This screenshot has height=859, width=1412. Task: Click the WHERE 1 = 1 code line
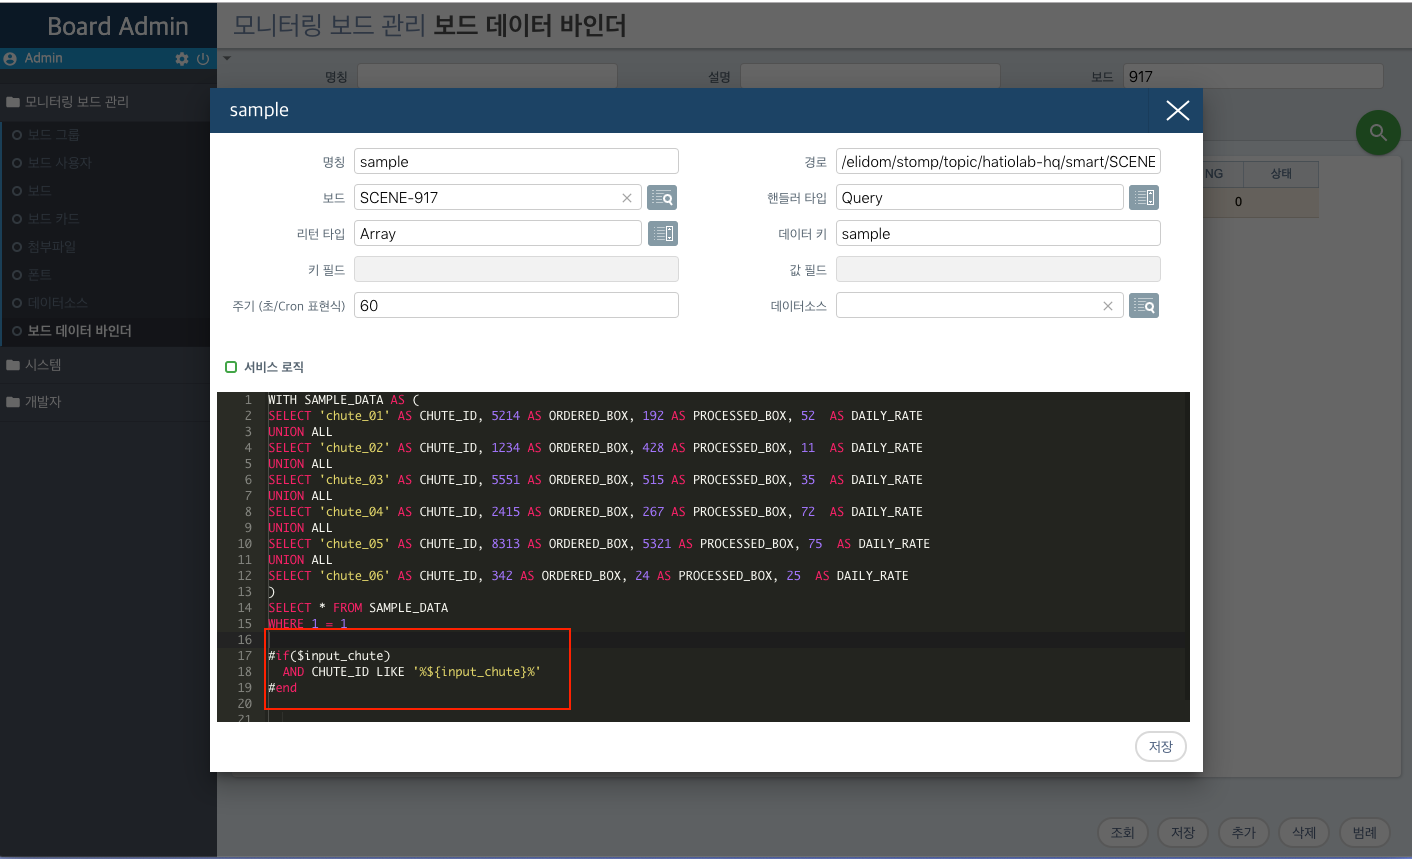(308, 624)
